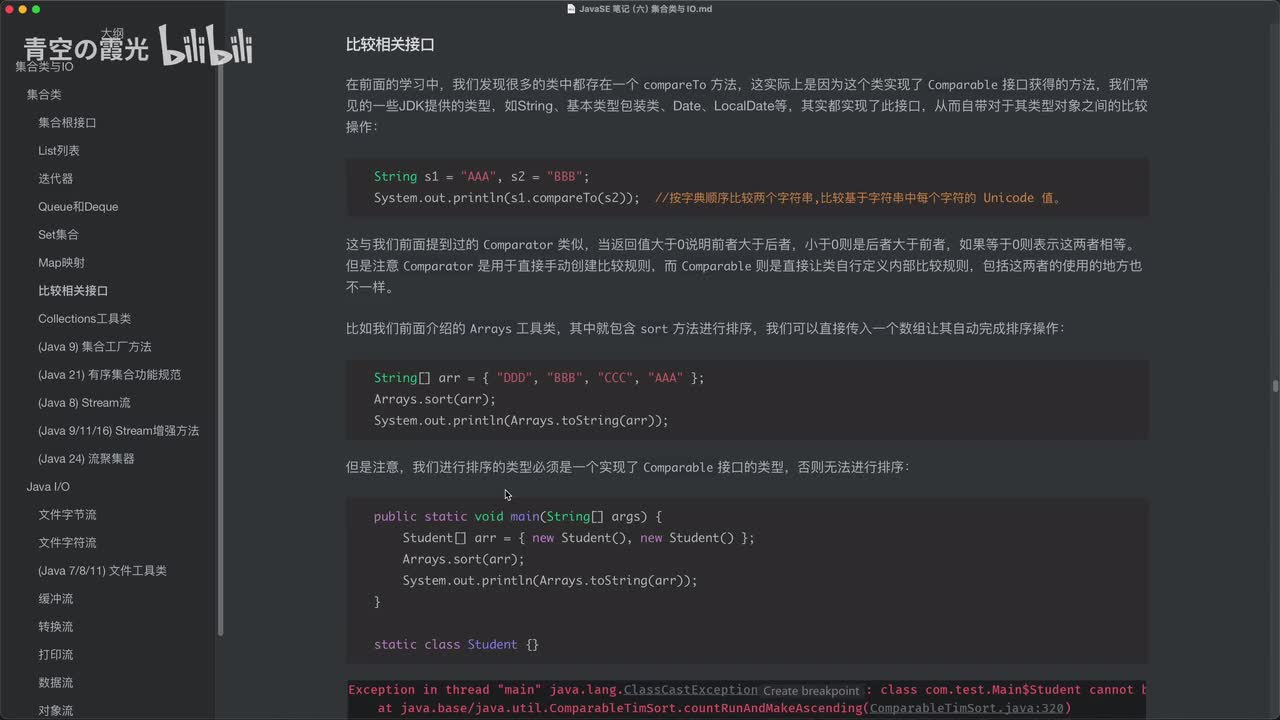Click inside the String s1 = "AAA" code line

click(481, 176)
